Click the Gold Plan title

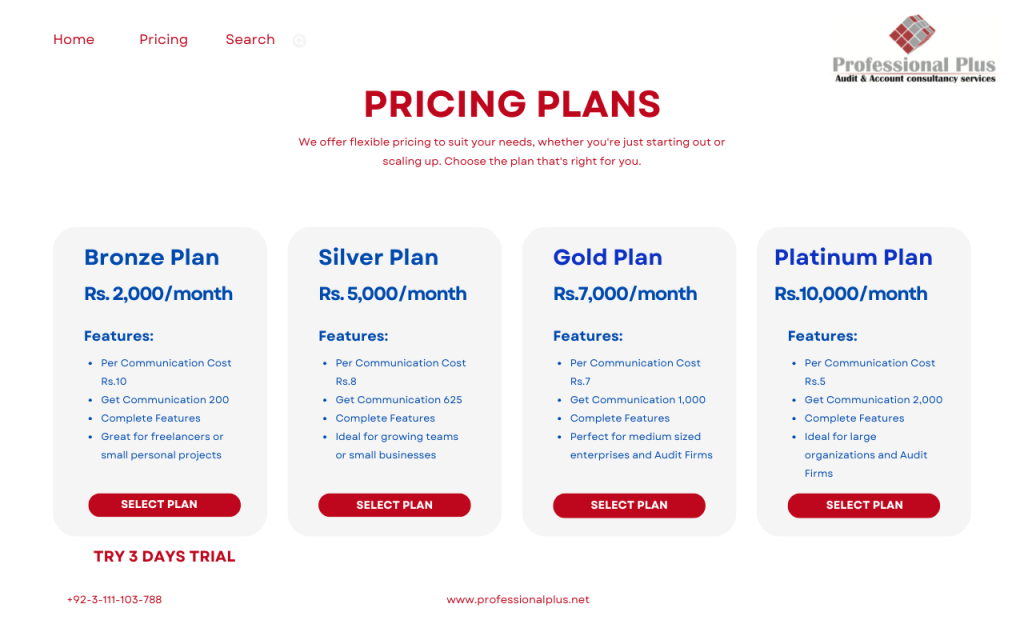[x=607, y=257]
